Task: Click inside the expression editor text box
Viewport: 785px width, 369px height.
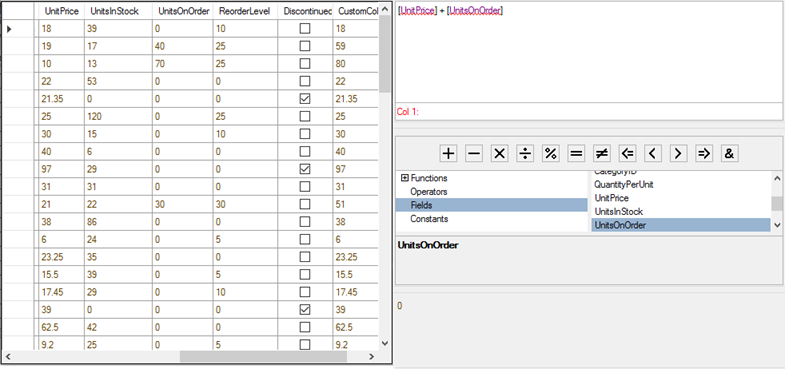Action: pos(589,53)
